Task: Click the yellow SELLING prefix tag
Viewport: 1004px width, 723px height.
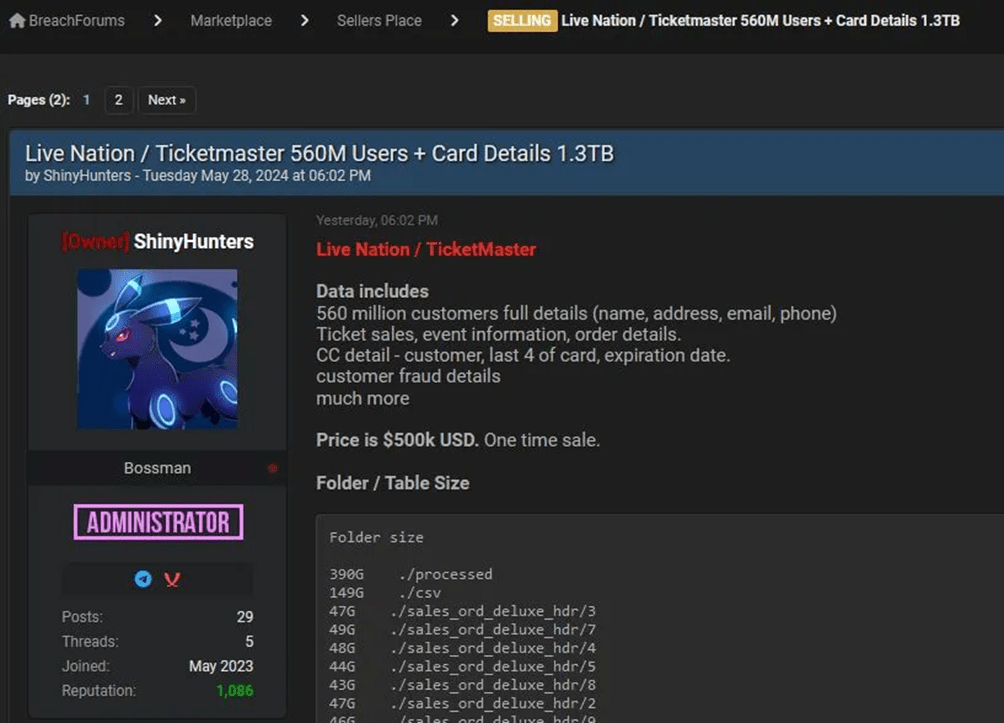Action: [x=522, y=20]
